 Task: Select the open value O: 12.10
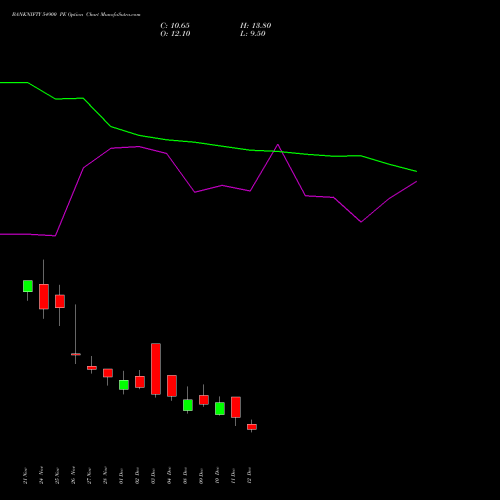[175, 34]
